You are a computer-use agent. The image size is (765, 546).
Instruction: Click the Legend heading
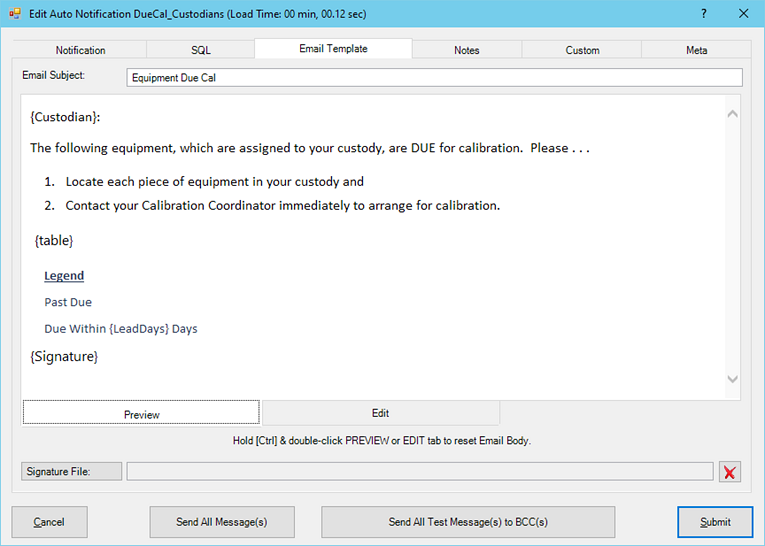click(x=64, y=276)
